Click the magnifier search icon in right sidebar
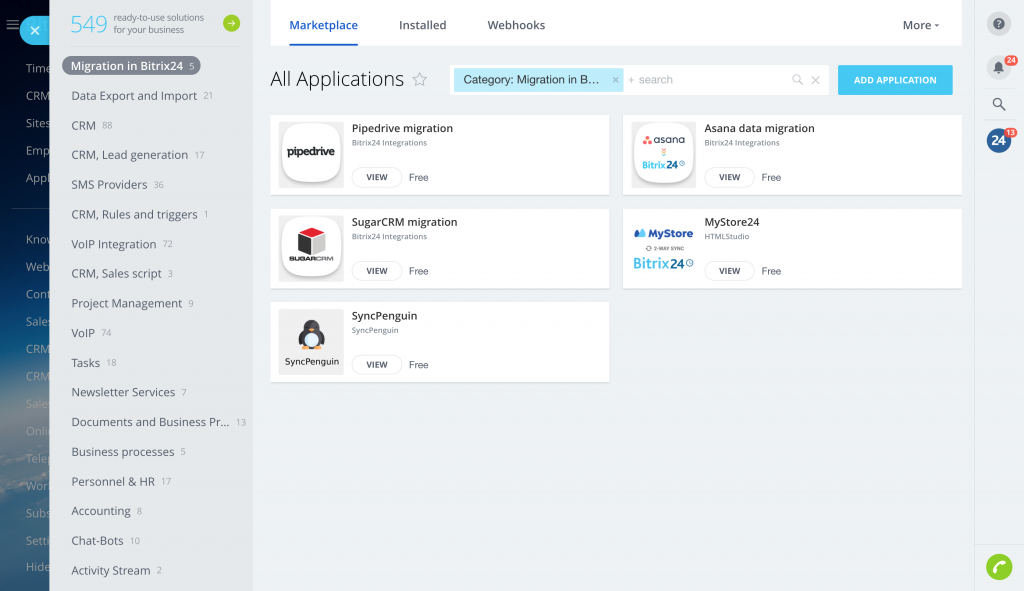Viewport: 1024px width, 591px height. click(x=998, y=104)
